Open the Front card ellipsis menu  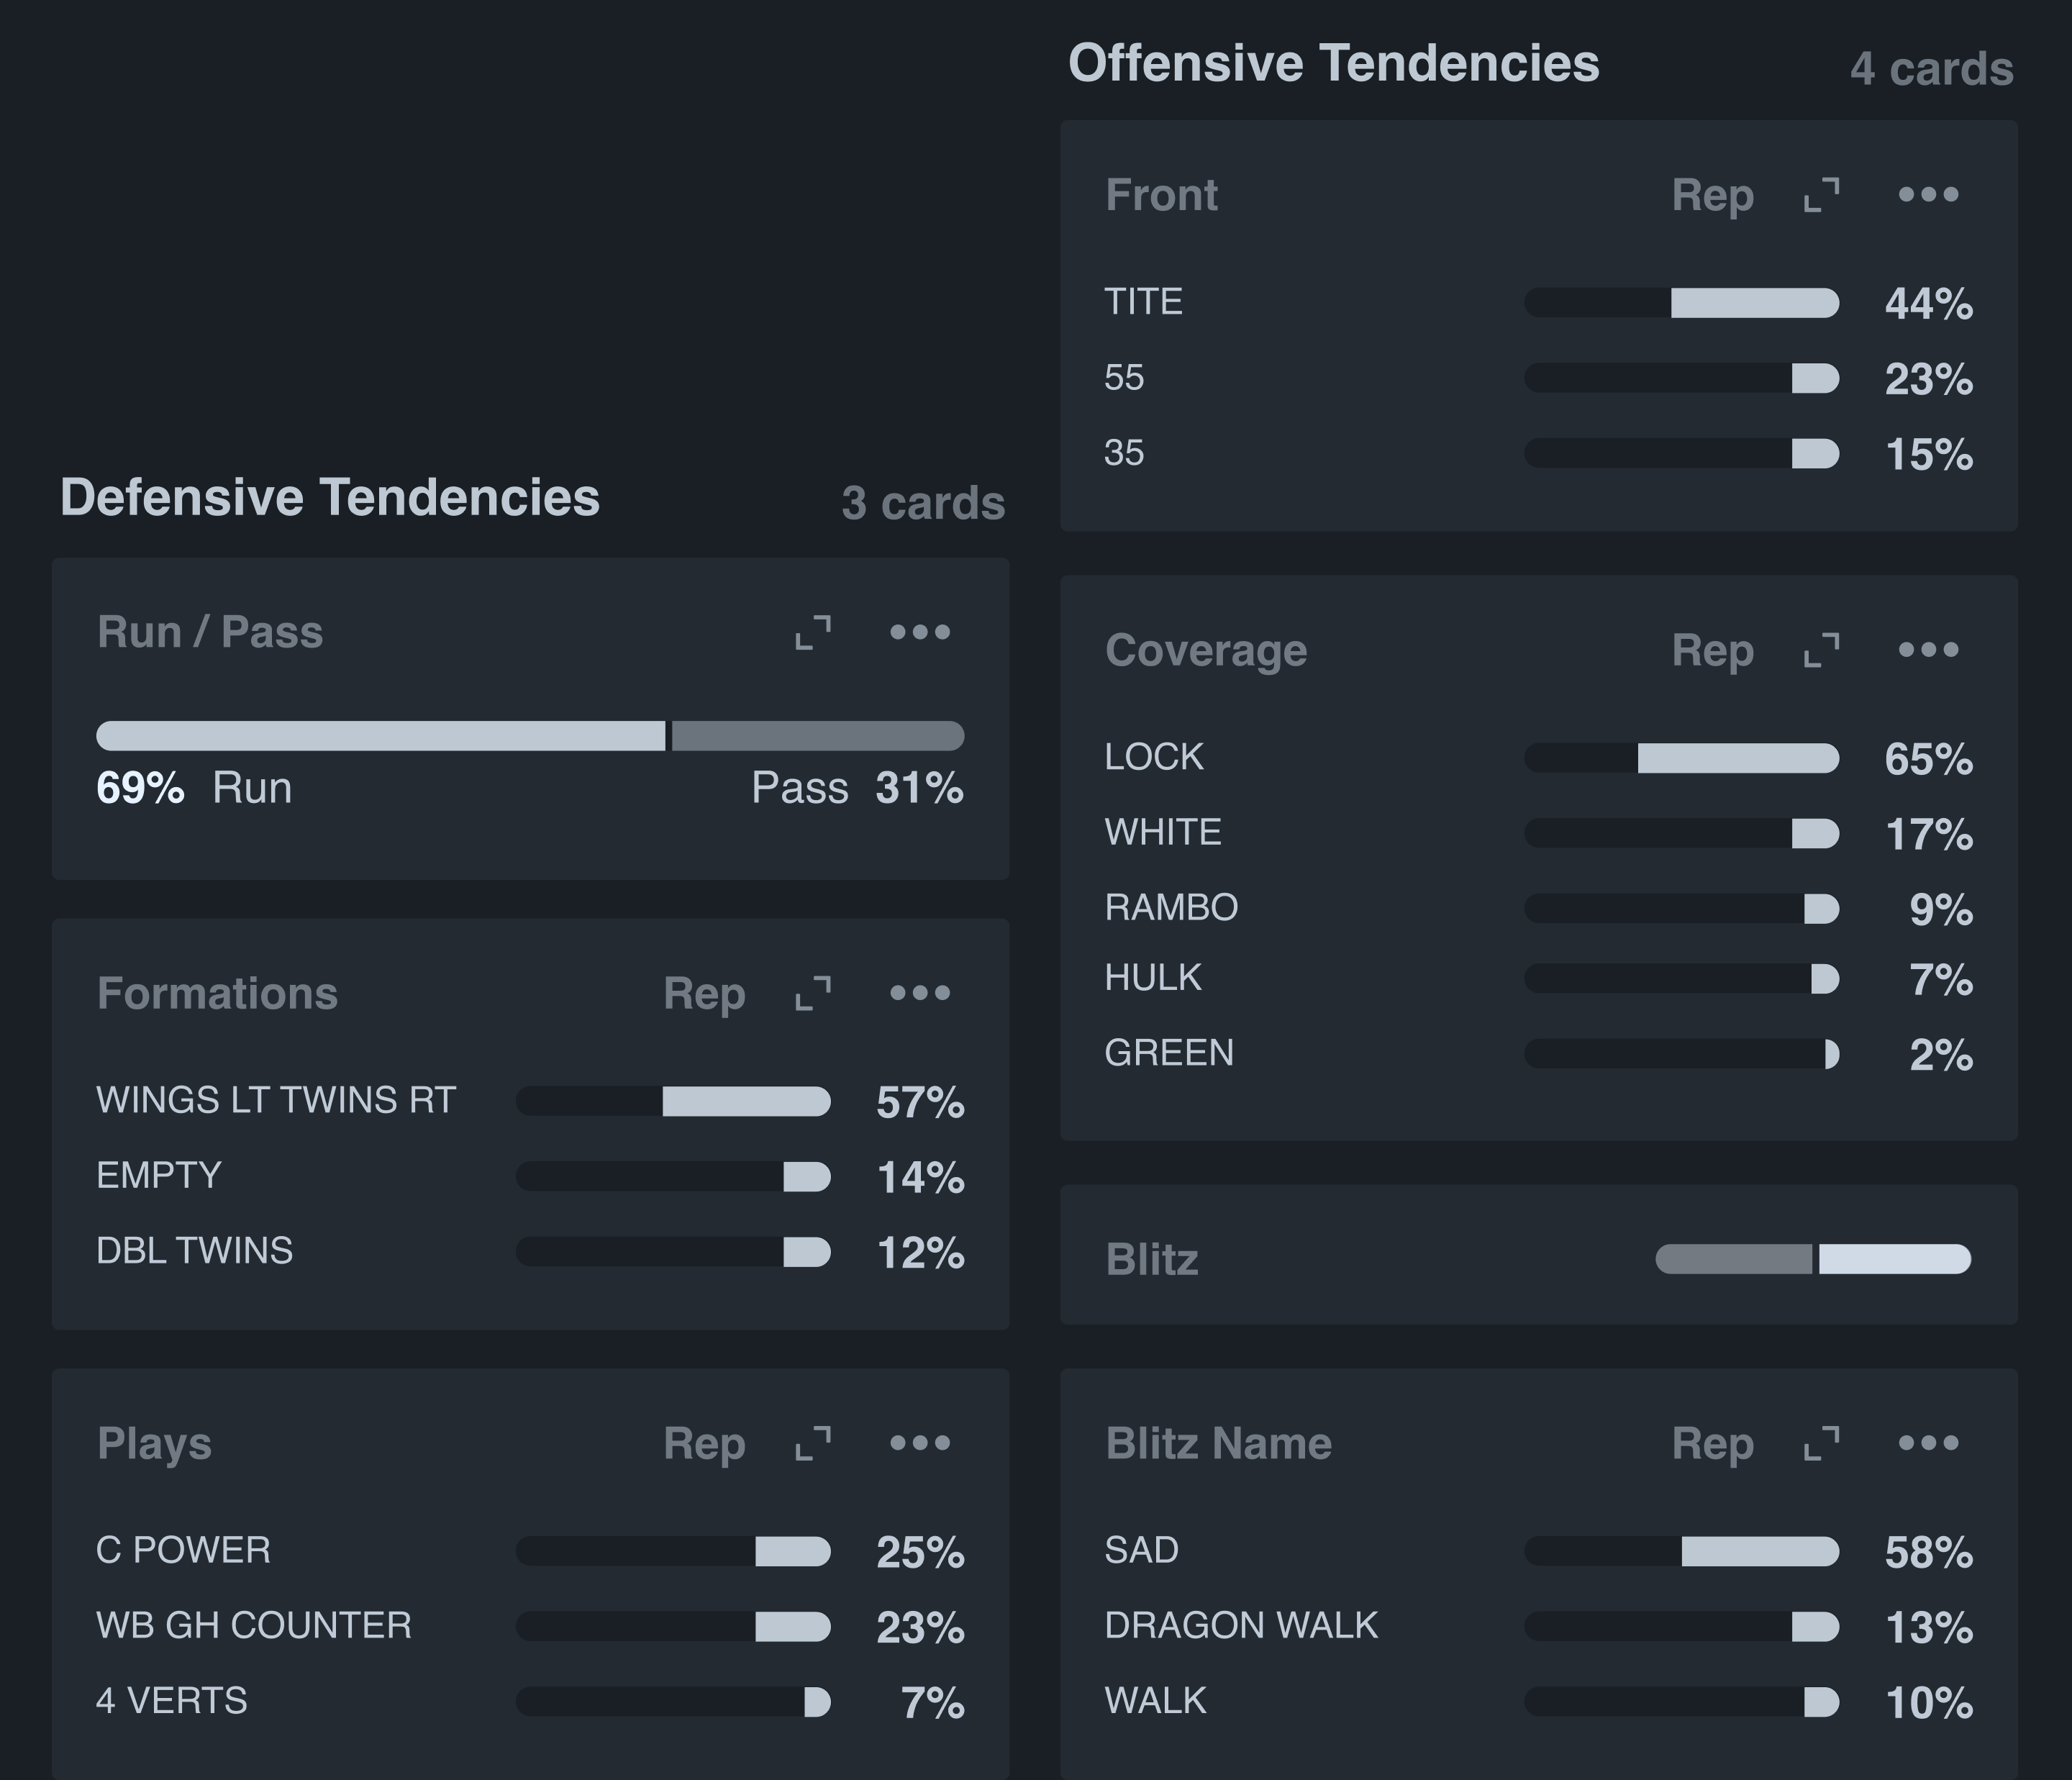tap(1928, 195)
